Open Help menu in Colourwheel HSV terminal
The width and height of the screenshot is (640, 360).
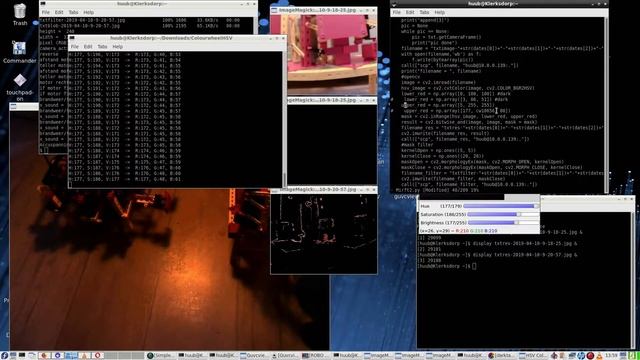coord(118,47)
